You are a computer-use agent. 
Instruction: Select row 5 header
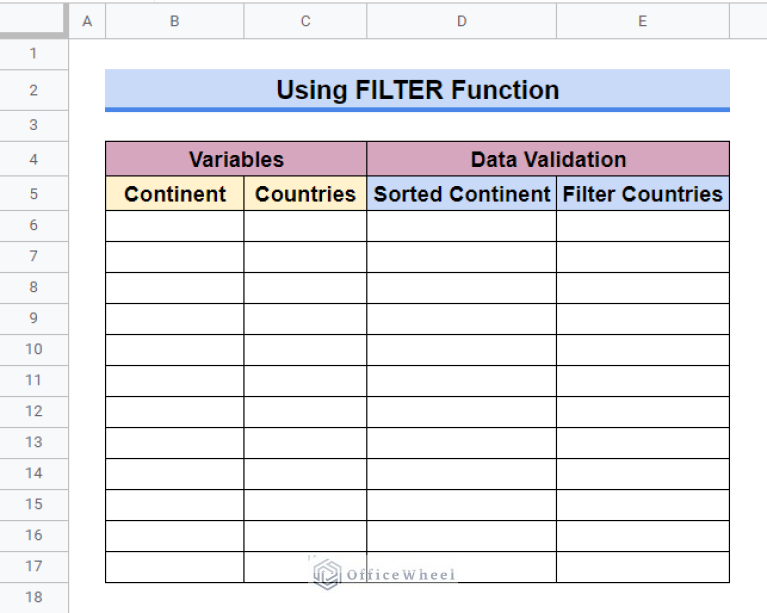point(34,194)
